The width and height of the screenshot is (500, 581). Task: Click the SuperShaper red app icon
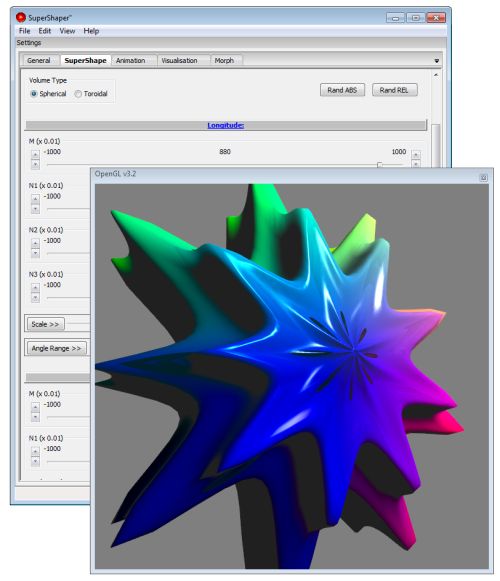[x=21, y=17]
